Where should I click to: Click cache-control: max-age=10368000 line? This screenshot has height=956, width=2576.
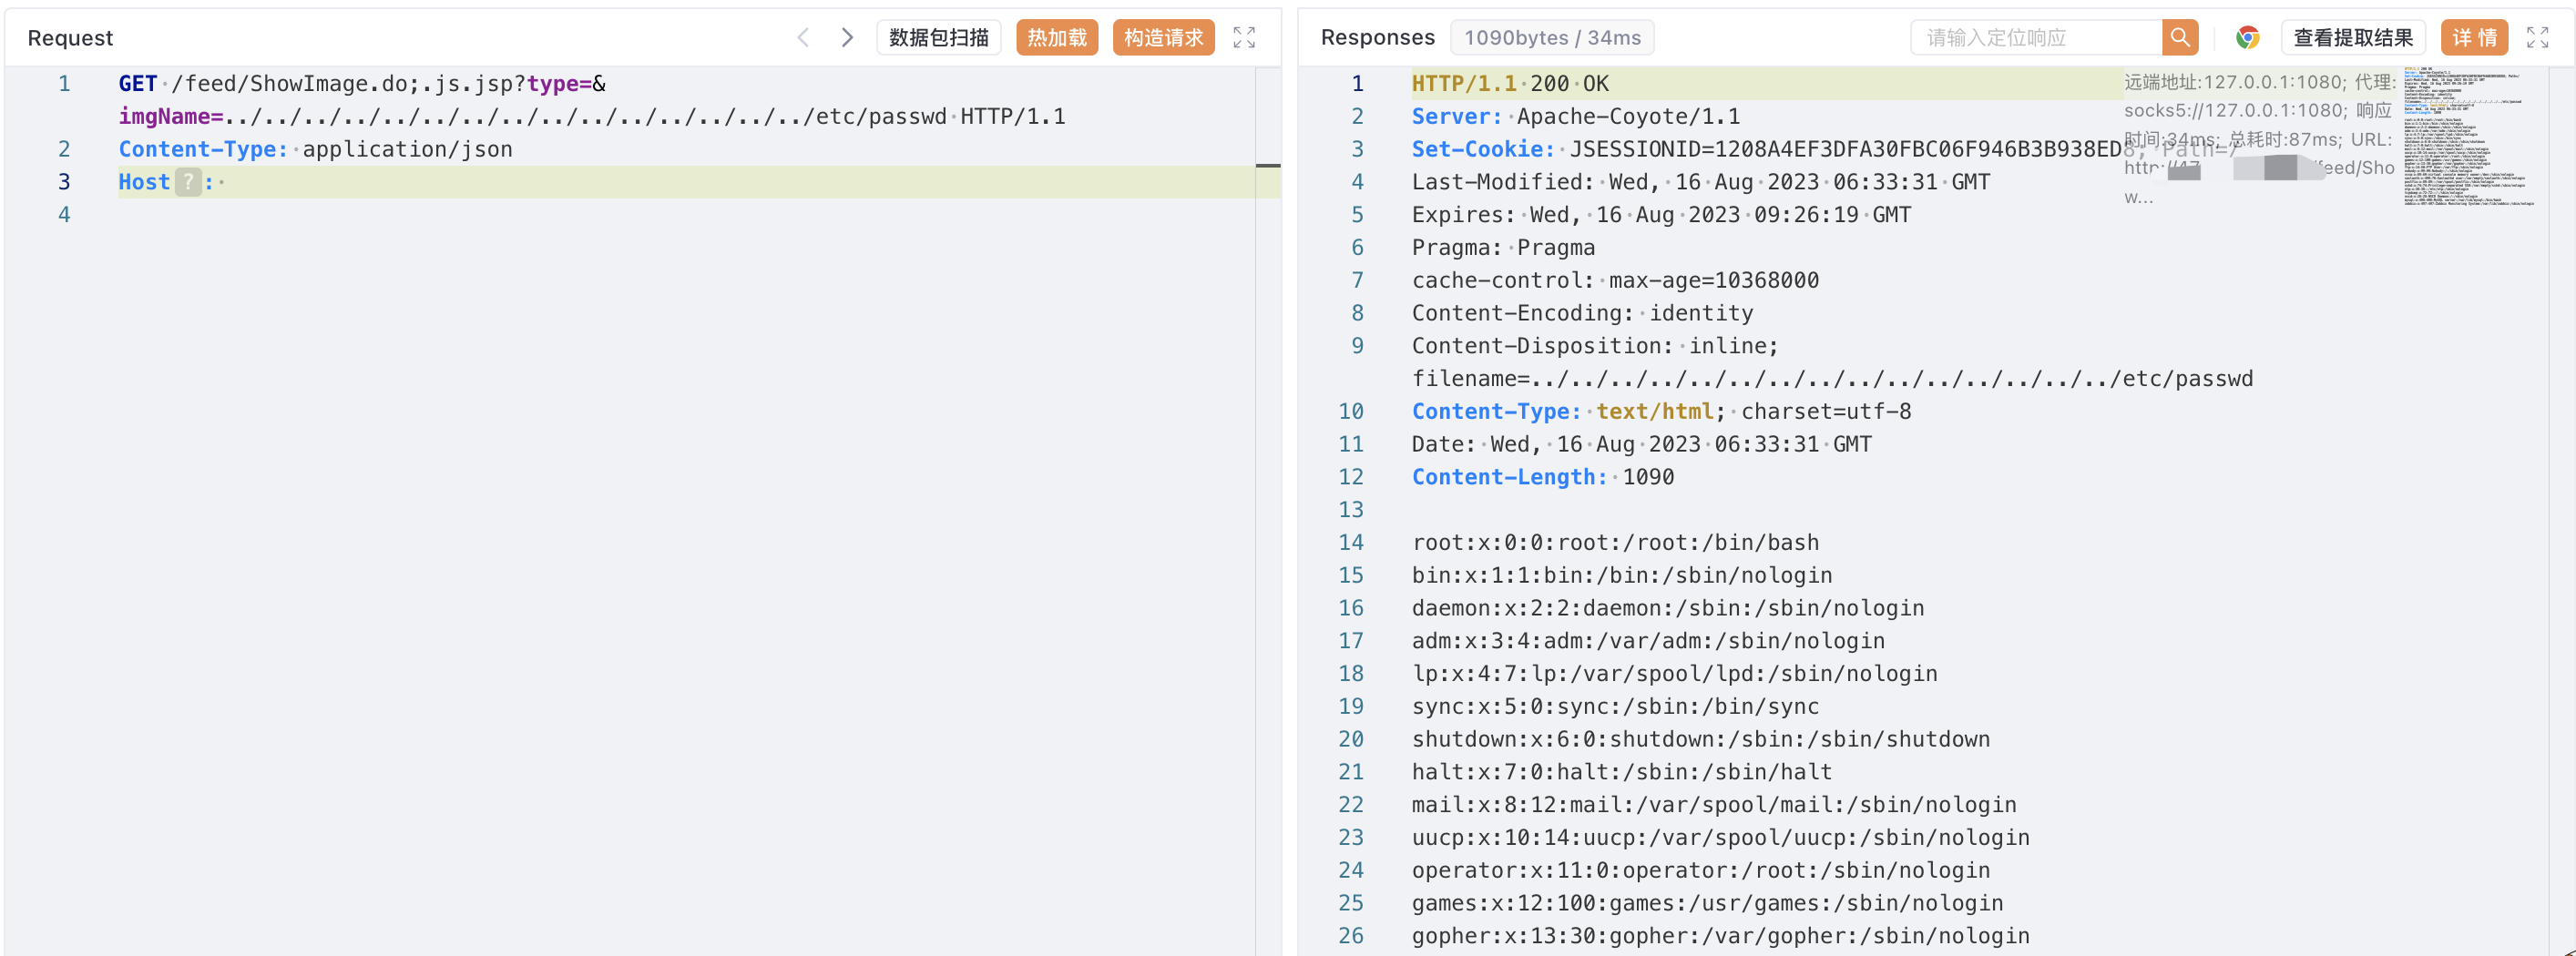[1615, 281]
